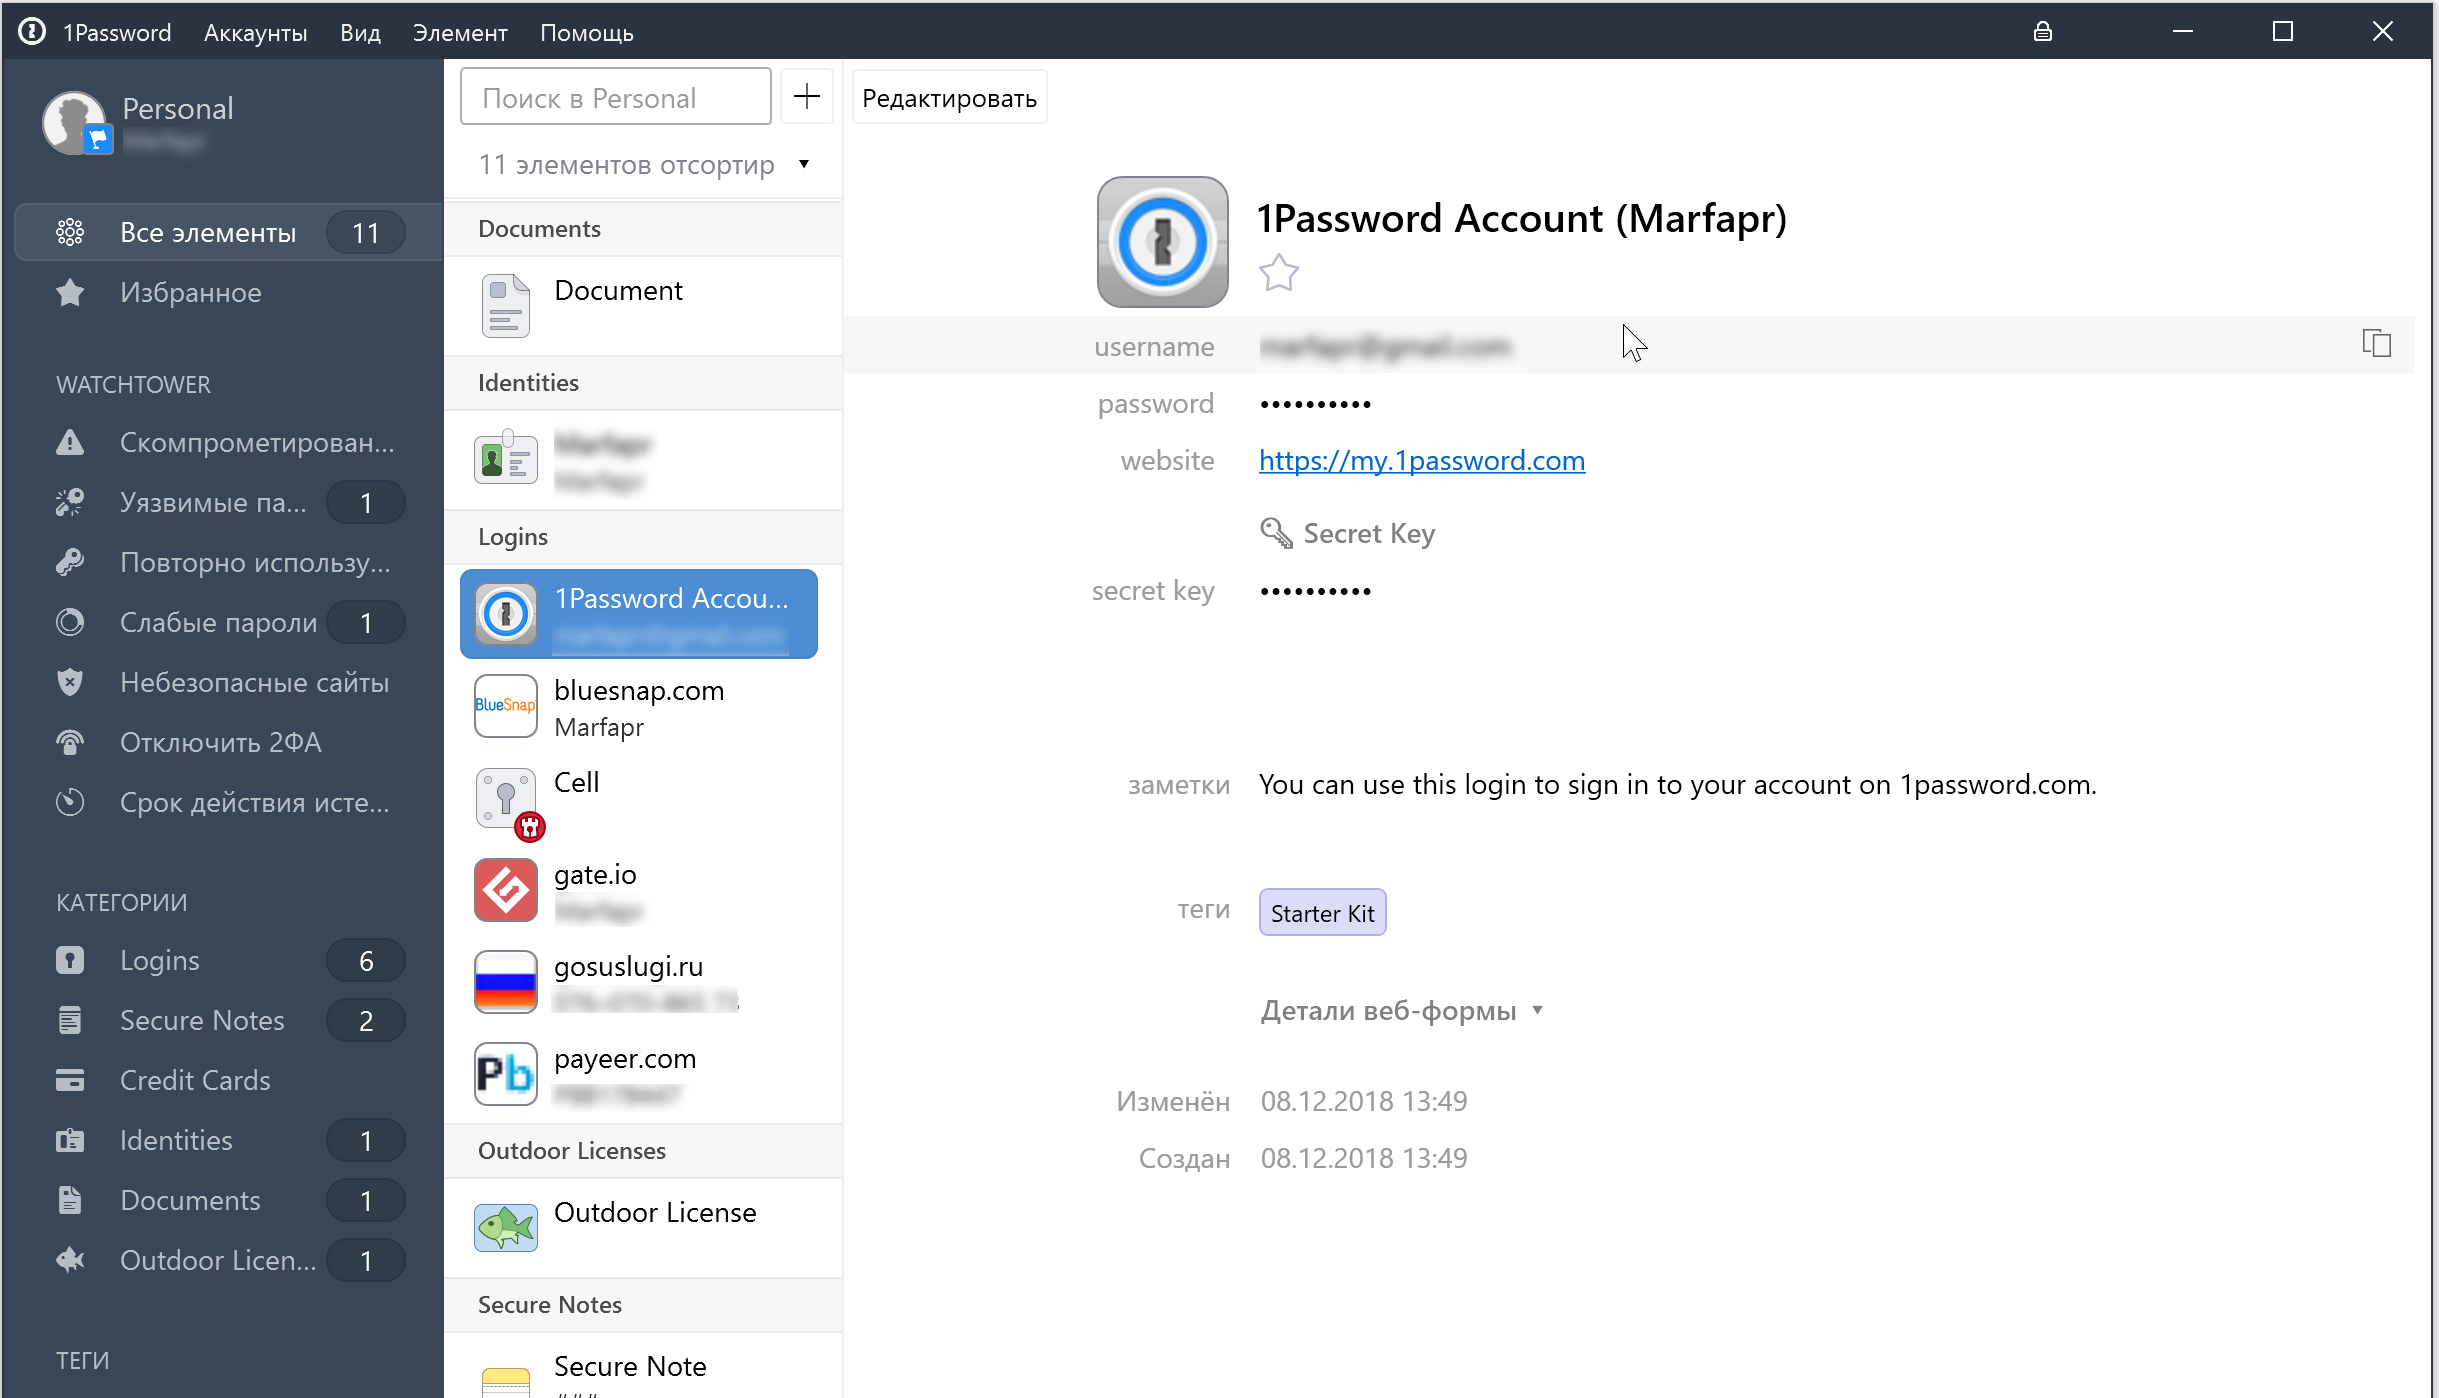Open the Аккаунты menu
The image size is (2439, 1398).
[255, 32]
